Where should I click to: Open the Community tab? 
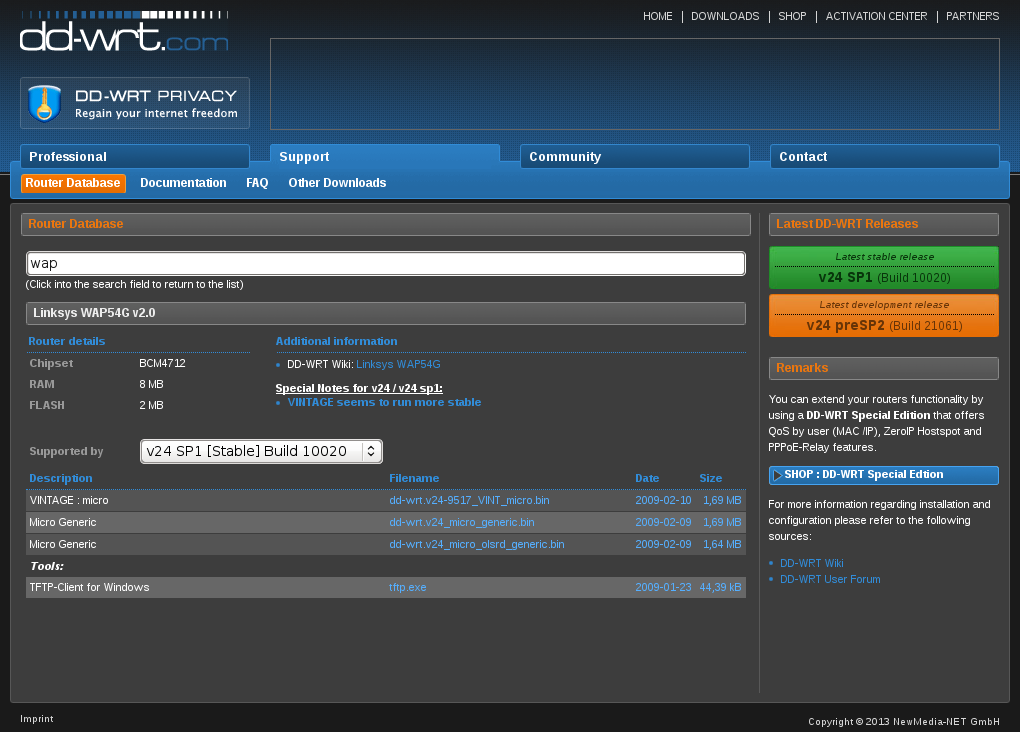[634, 157]
